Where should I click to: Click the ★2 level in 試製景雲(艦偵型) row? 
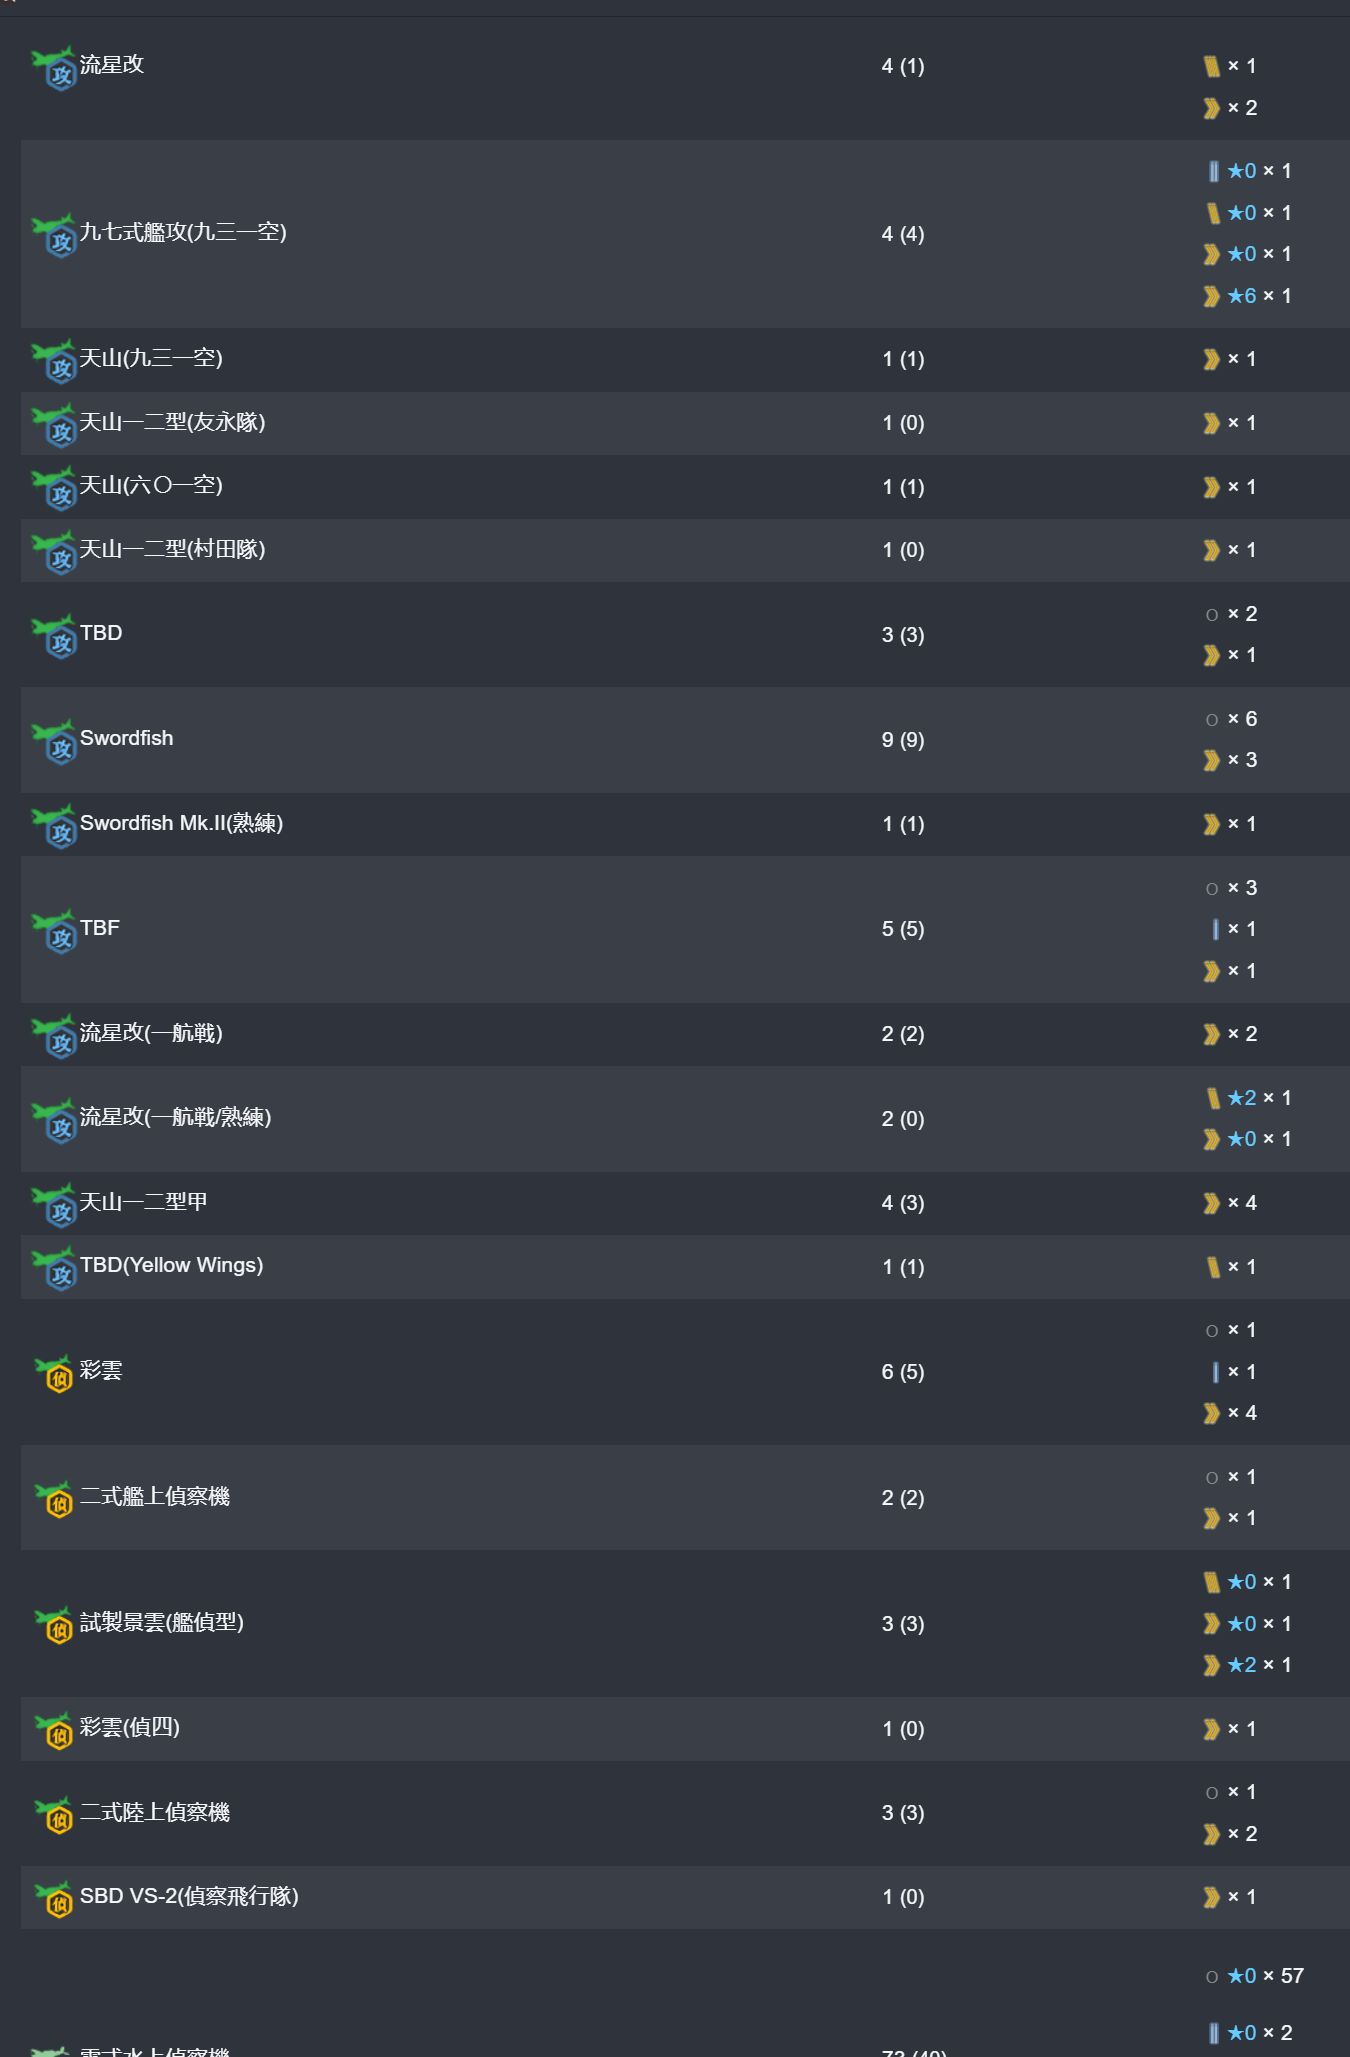click(1242, 1665)
